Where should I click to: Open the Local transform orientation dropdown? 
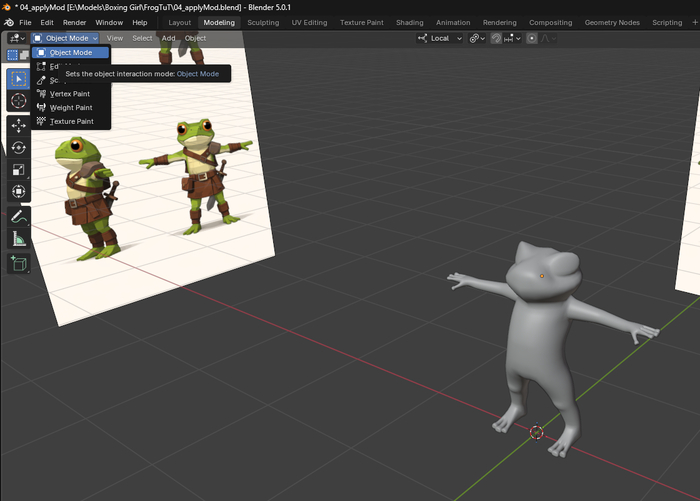point(440,38)
